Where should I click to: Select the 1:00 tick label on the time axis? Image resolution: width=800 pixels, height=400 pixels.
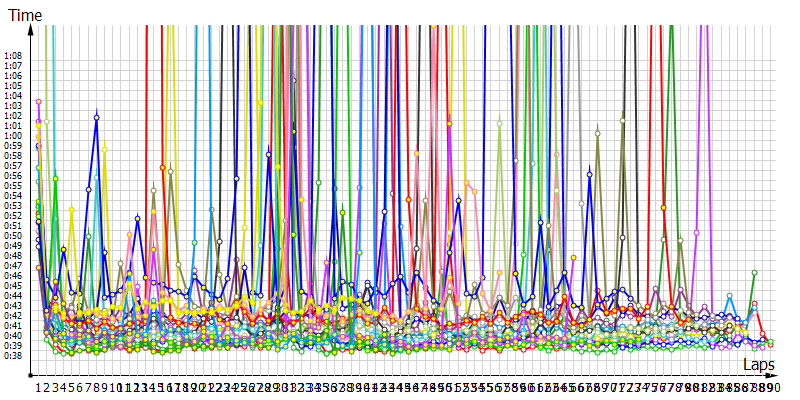tap(13, 136)
